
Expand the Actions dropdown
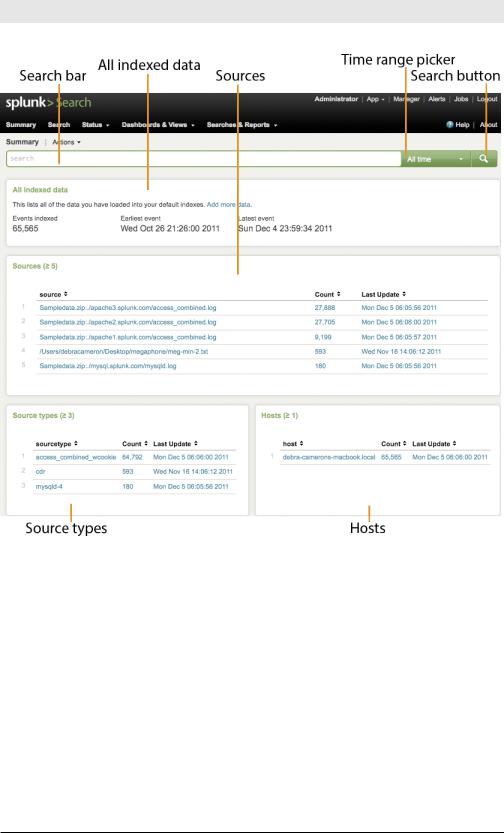click(x=66, y=142)
